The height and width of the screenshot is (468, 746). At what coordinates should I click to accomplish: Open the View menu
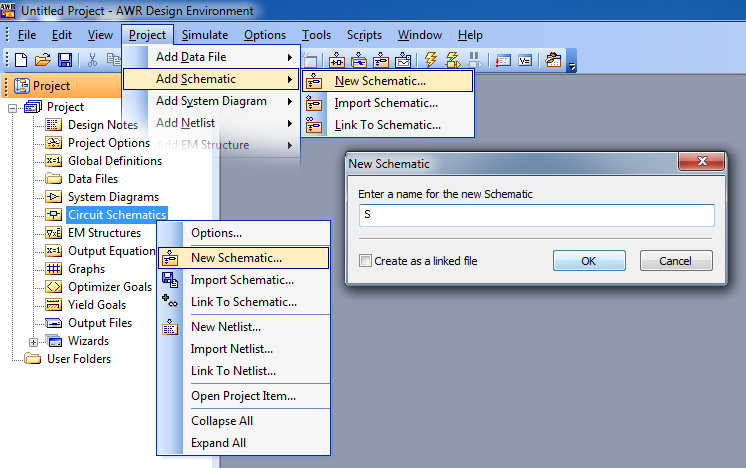click(x=100, y=35)
